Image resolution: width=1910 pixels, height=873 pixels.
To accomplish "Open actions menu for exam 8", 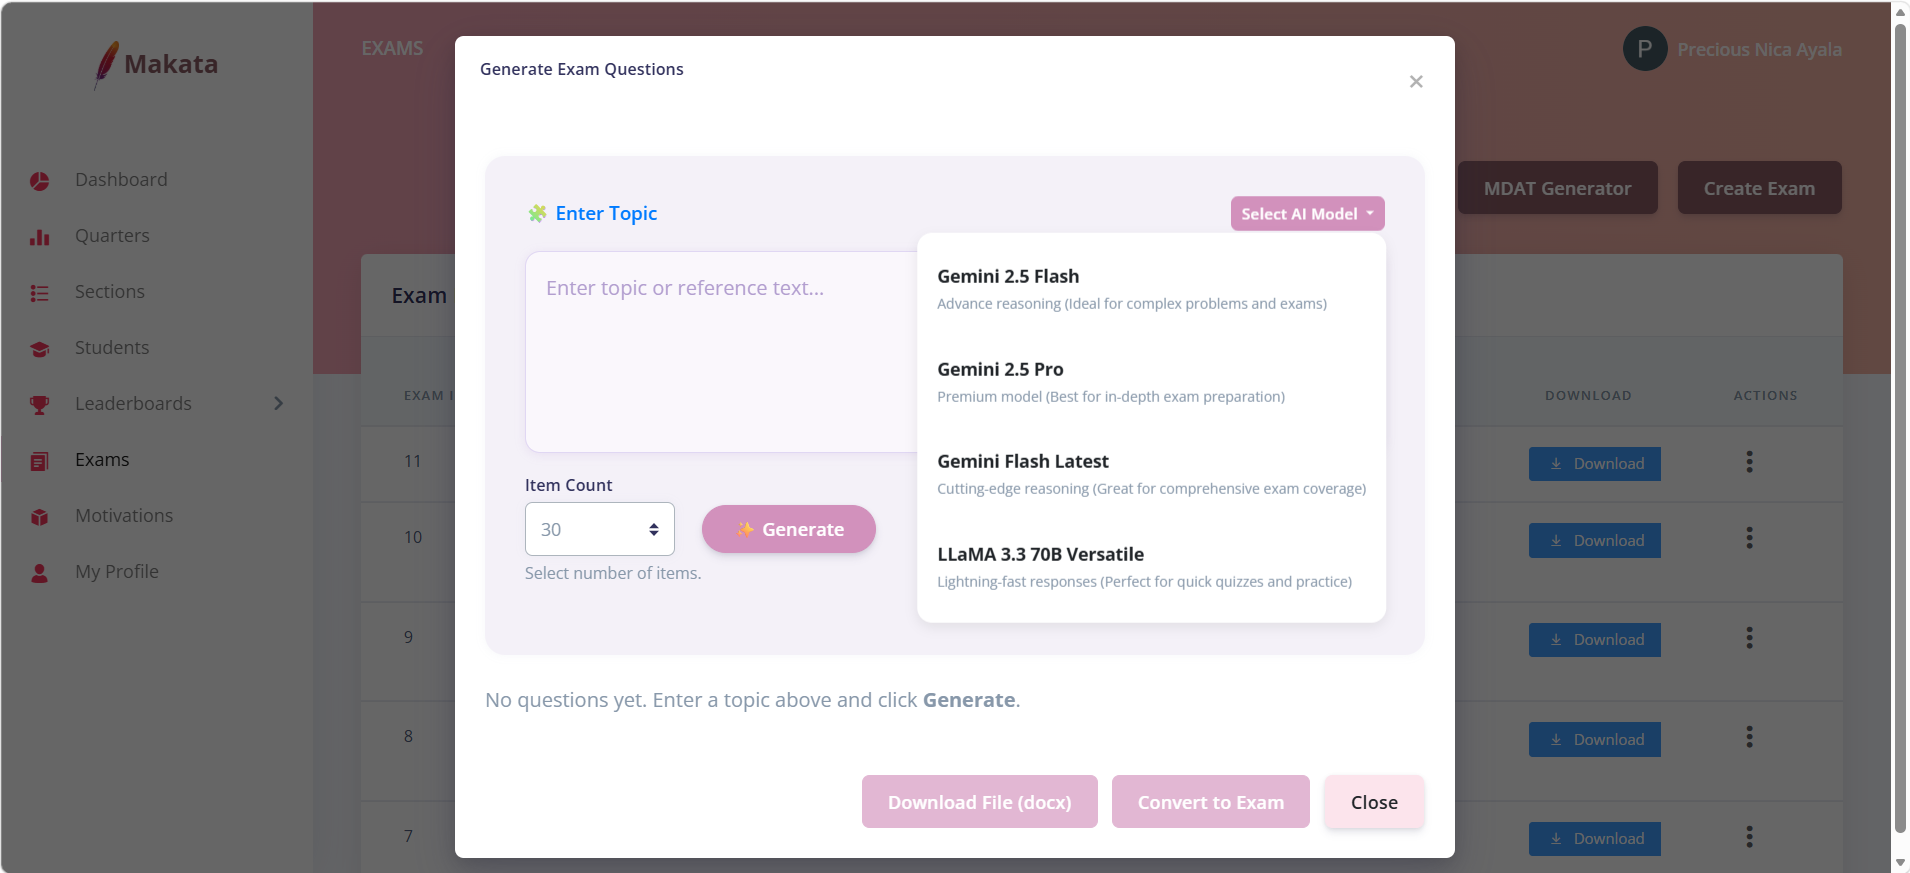I will [1749, 737].
